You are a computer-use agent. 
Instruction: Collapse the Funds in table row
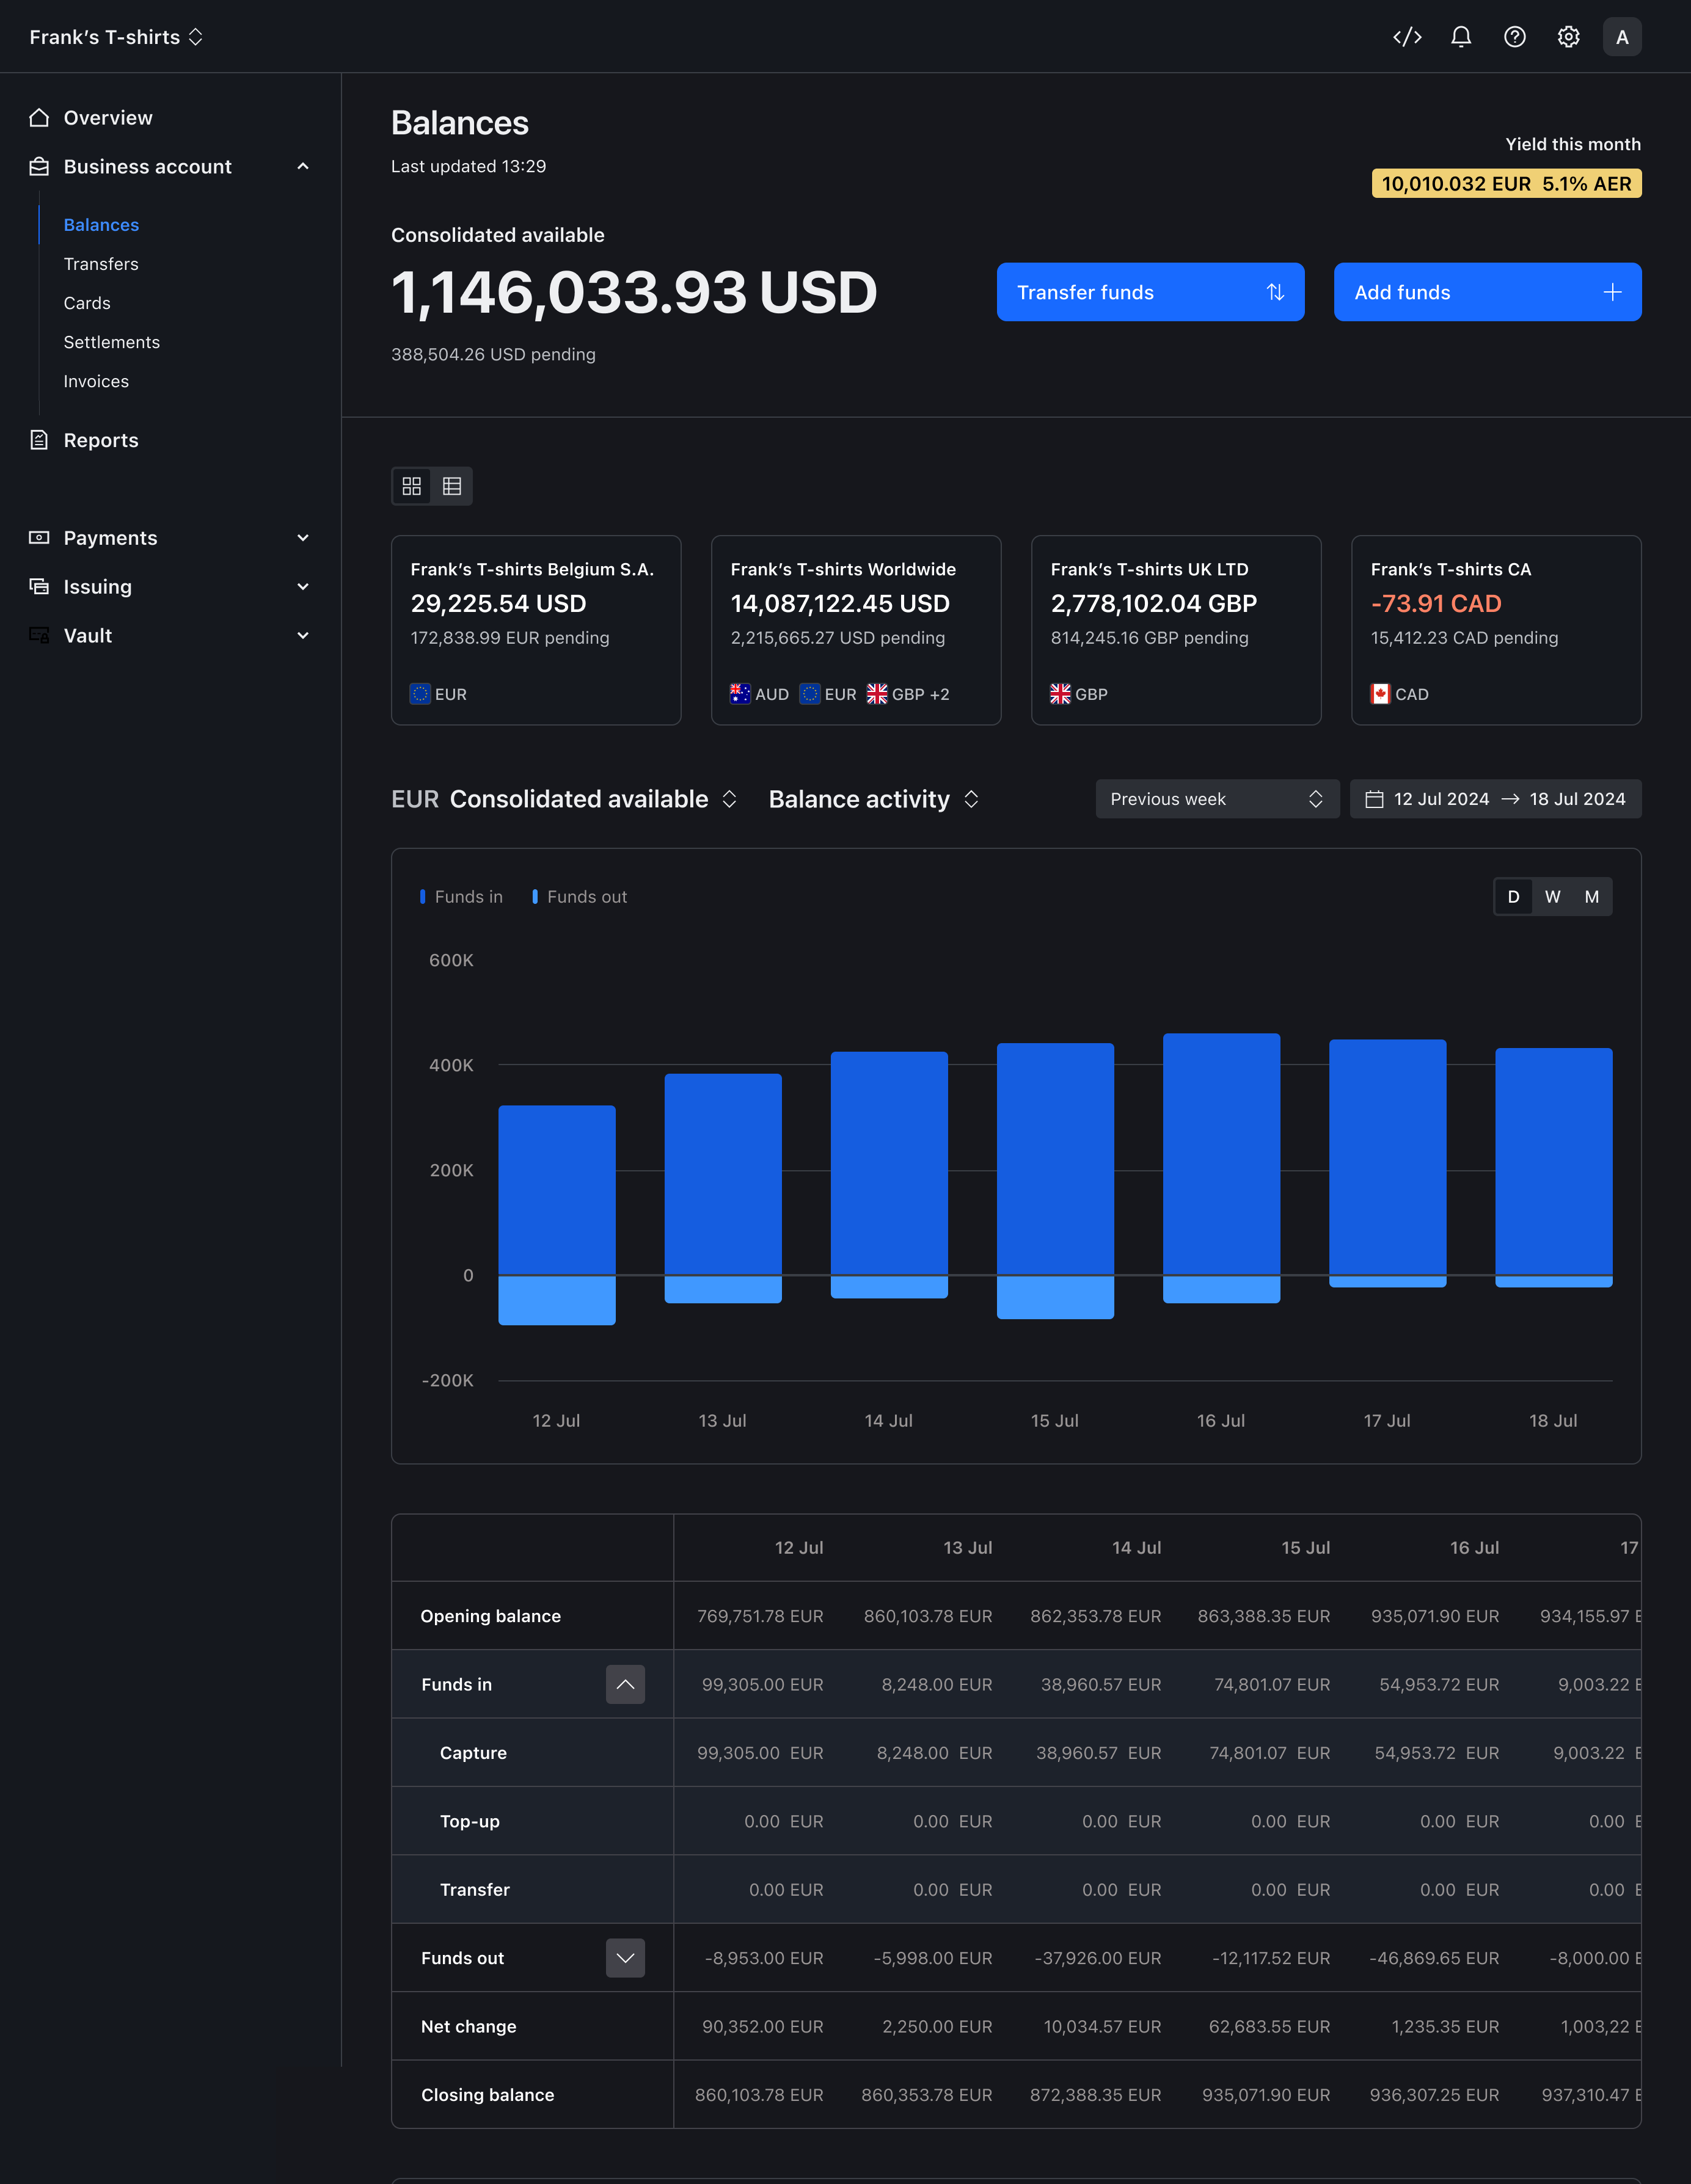click(x=625, y=1684)
